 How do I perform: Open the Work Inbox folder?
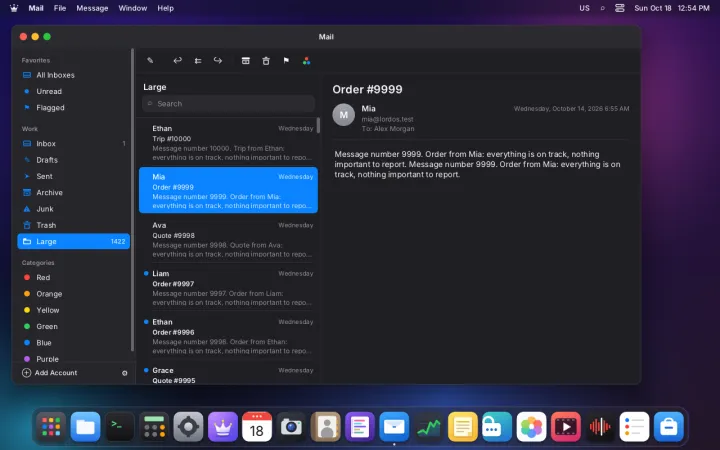point(73,143)
